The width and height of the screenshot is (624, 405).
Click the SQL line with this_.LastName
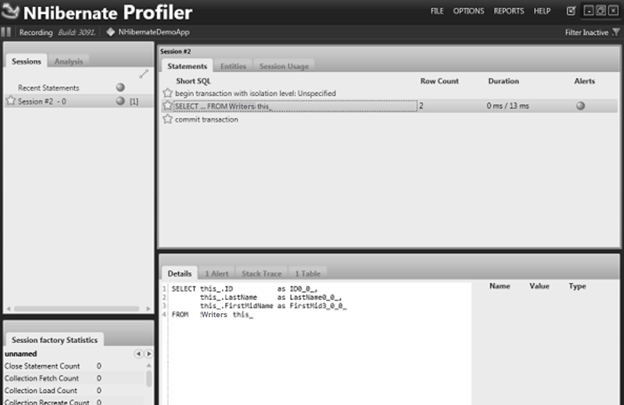coord(270,297)
